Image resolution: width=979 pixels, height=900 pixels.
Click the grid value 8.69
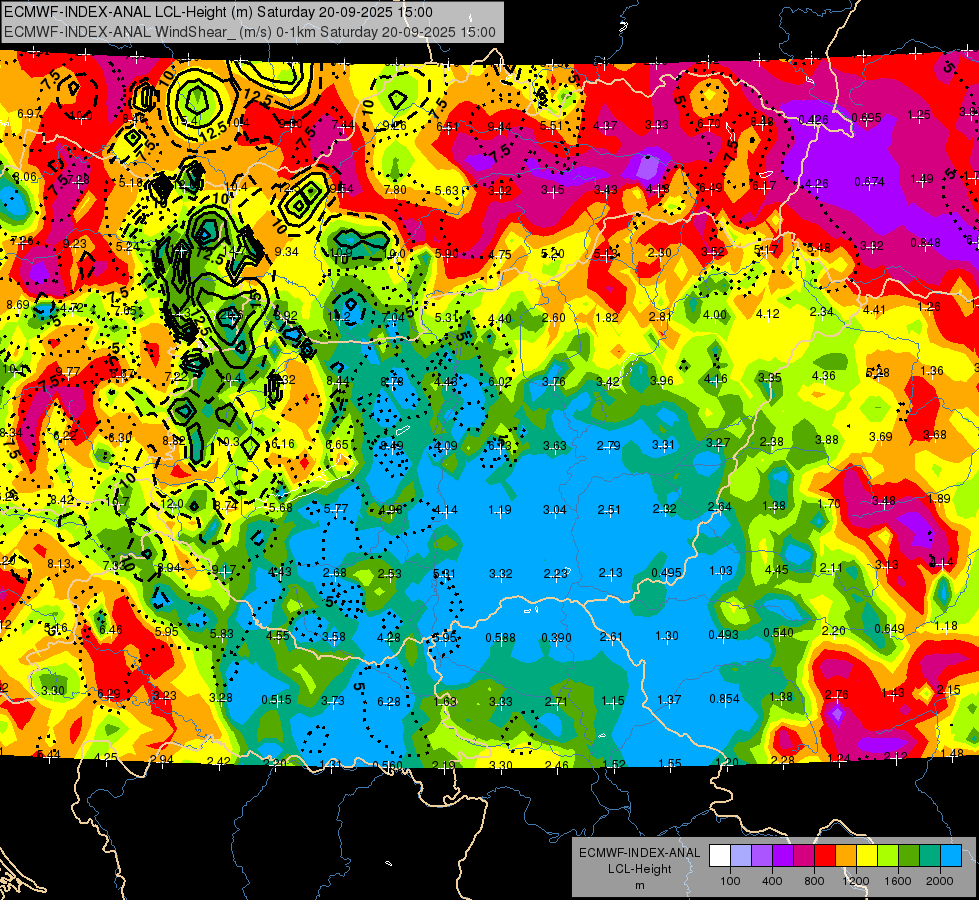(x=18, y=305)
